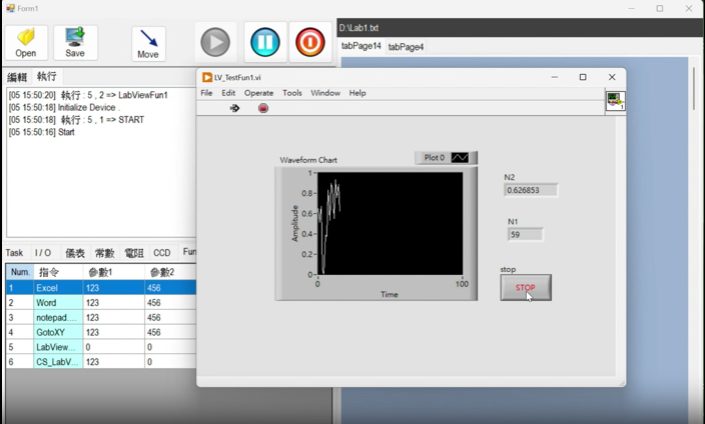The width and height of the screenshot is (705, 424).
Task: Select the tabPage4 tab
Action: tap(406, 47)
